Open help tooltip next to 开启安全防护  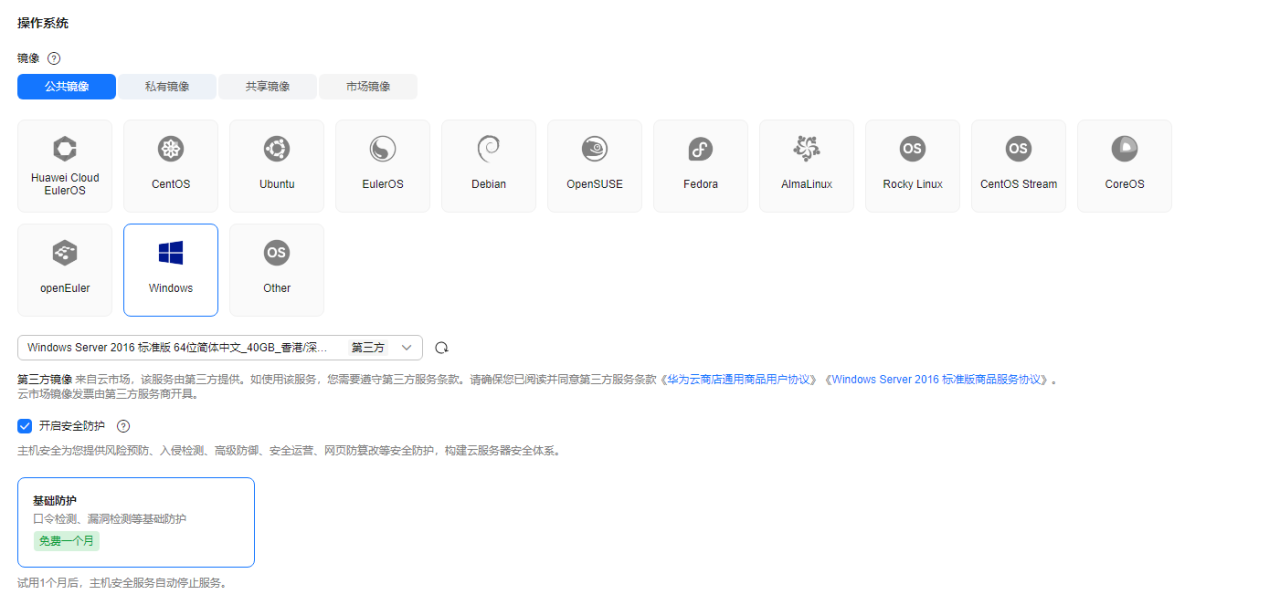pyautogui.click(x=124, y=426)
